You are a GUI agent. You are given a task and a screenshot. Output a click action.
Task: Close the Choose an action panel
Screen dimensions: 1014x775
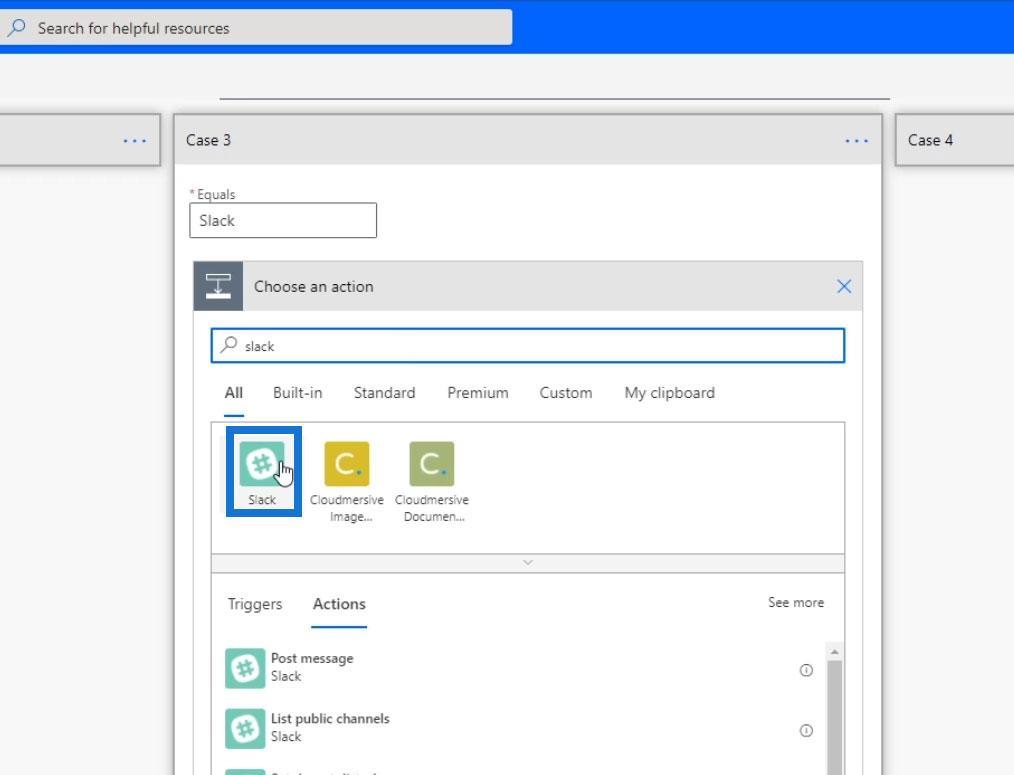click(844, 286)
